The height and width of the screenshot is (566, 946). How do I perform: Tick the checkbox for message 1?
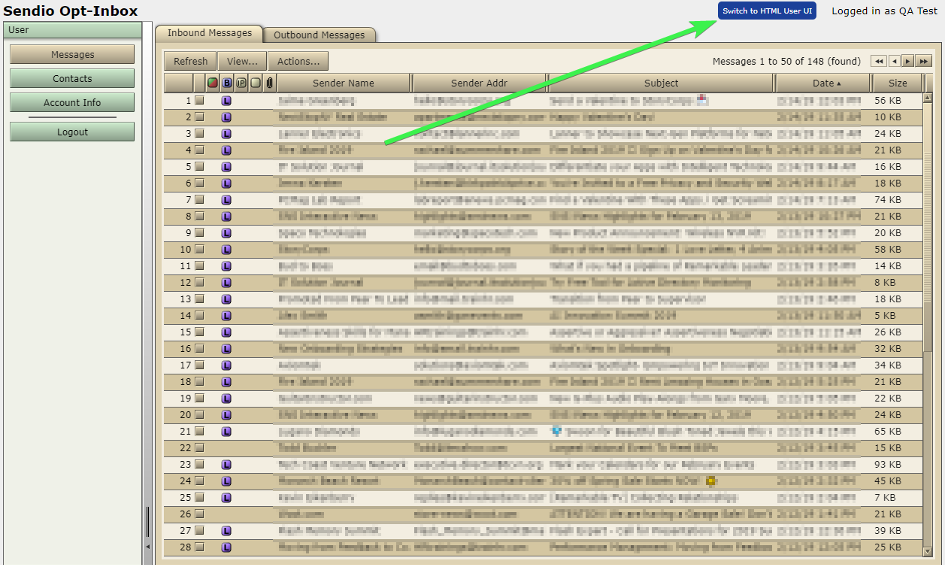(x=200, y=100)
